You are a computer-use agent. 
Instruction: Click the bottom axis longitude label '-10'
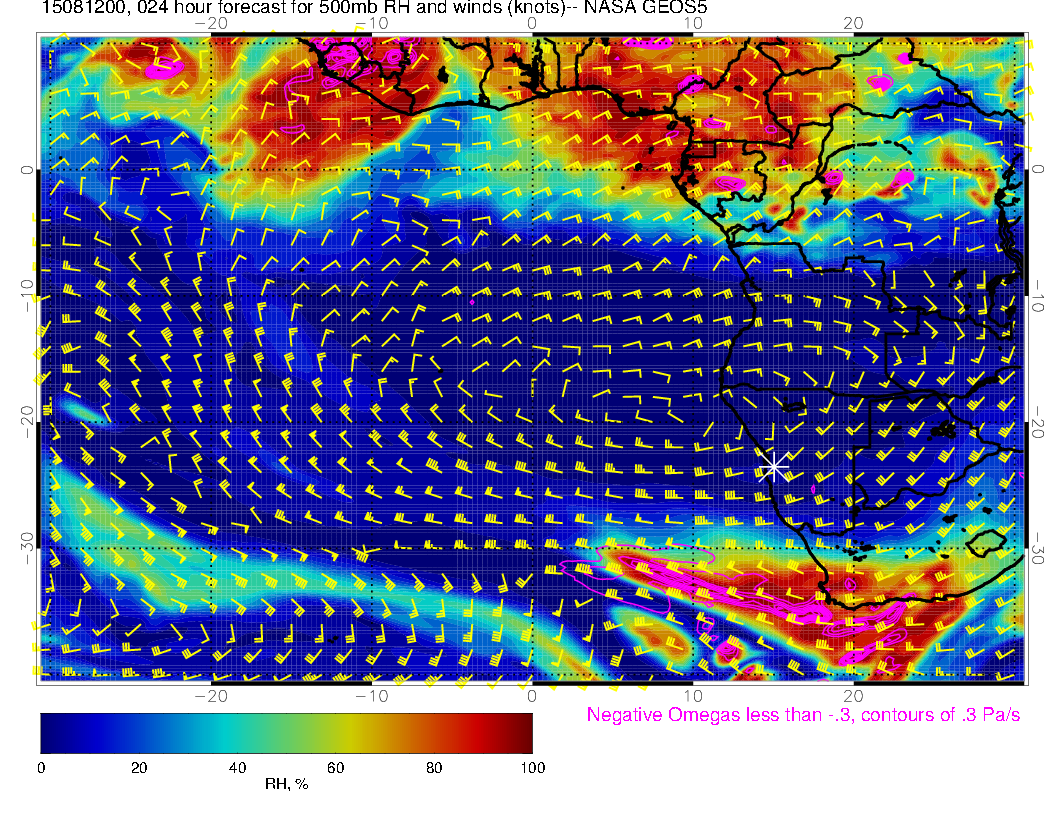(370, 695)
